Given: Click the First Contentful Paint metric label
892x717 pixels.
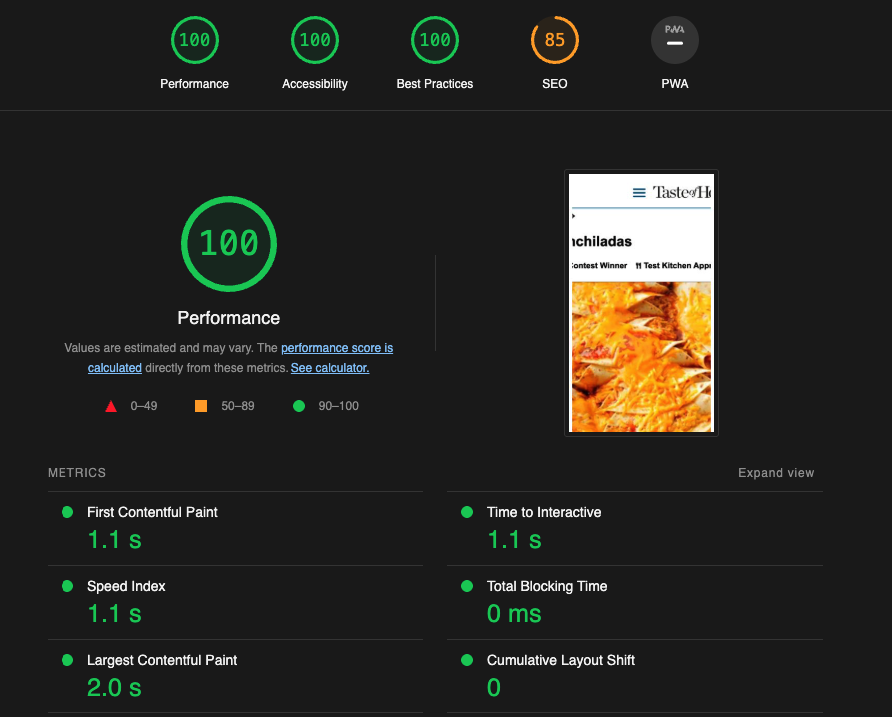Looking at the screenshot, I should point(152,512).
